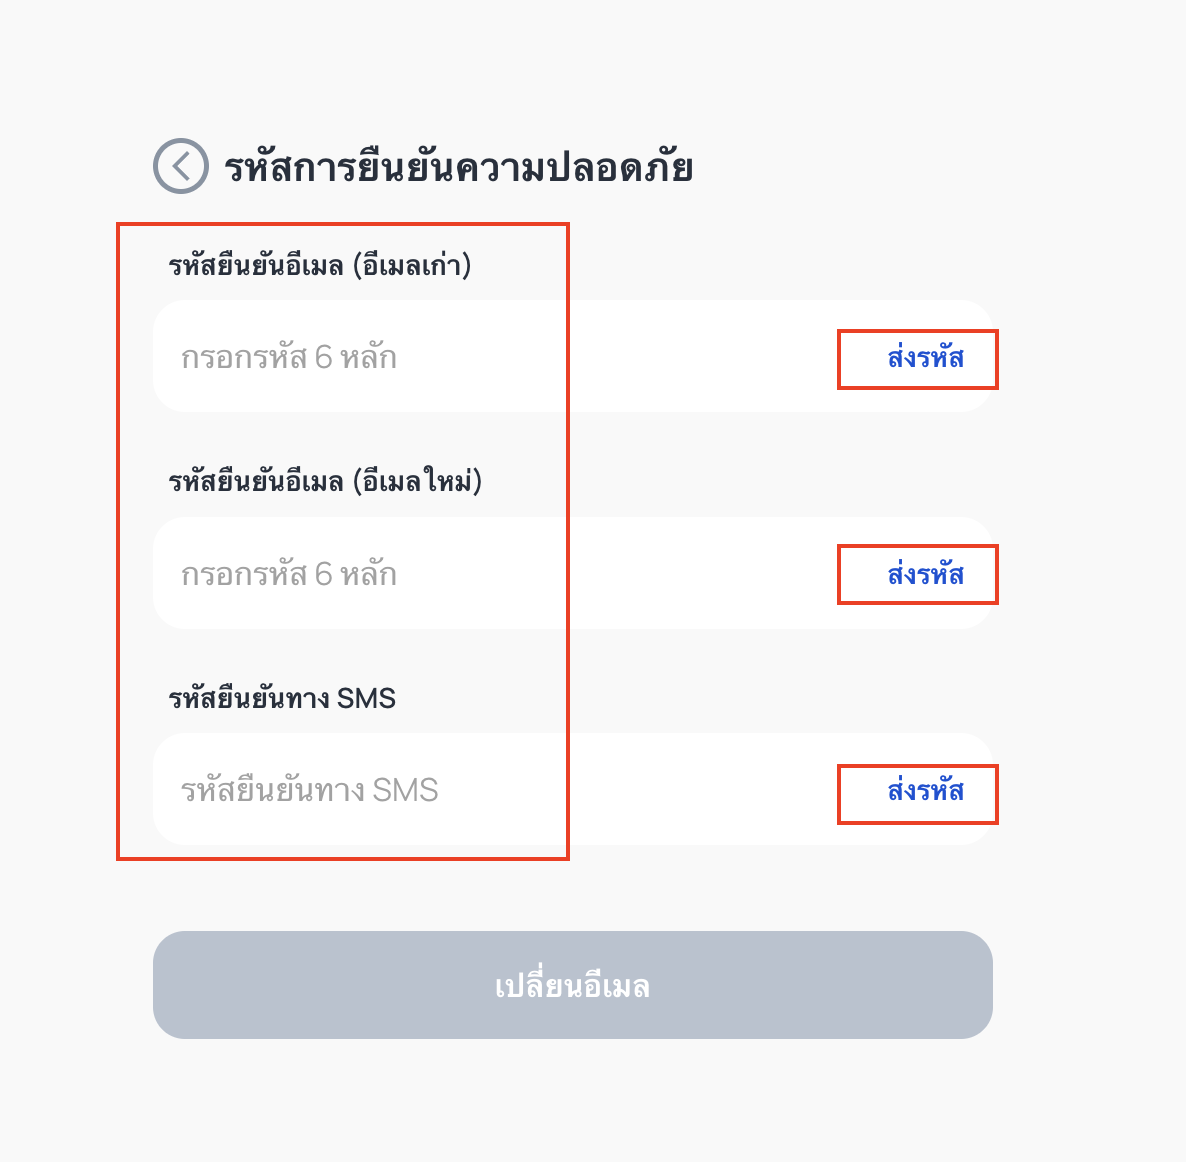The width and height of the screenshot is (1186, 1162).
Task: Select the รหัสยืนยันอีเมล (อีเมลเก่า) label
Action: click(319, 266)
